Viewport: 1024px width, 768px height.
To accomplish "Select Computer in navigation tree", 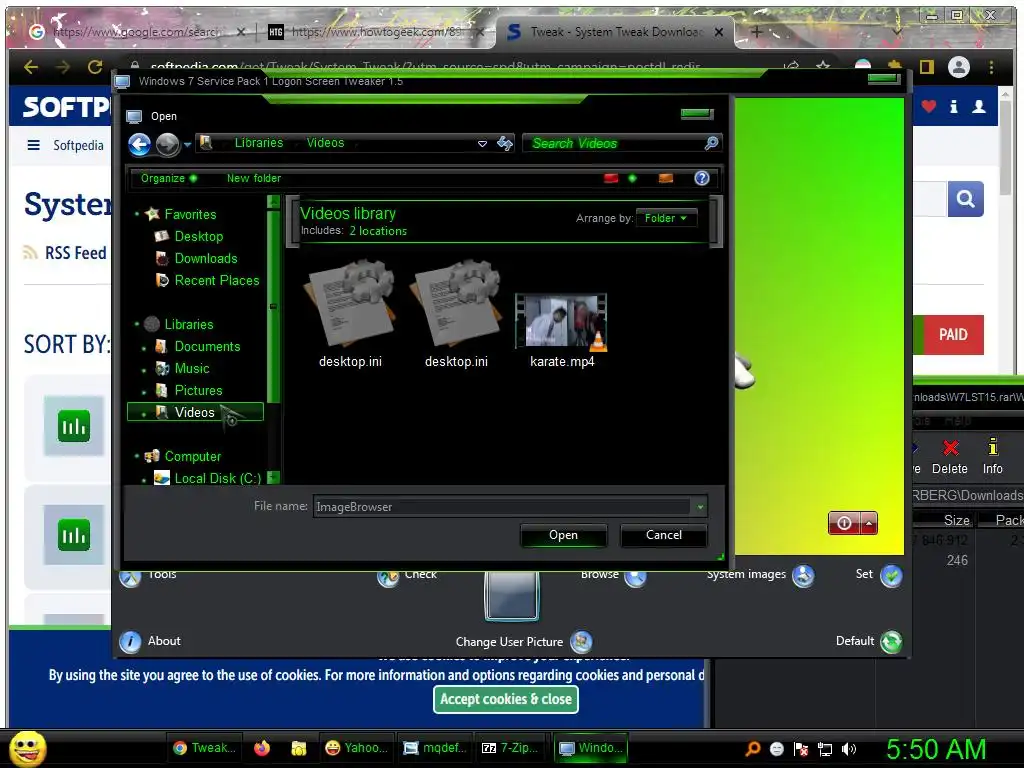I will [193, 456].
